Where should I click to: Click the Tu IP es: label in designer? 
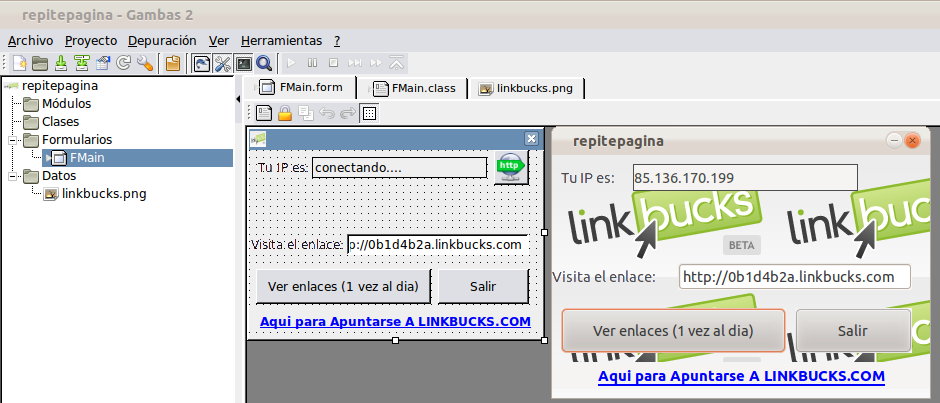[x=282, y=168]
